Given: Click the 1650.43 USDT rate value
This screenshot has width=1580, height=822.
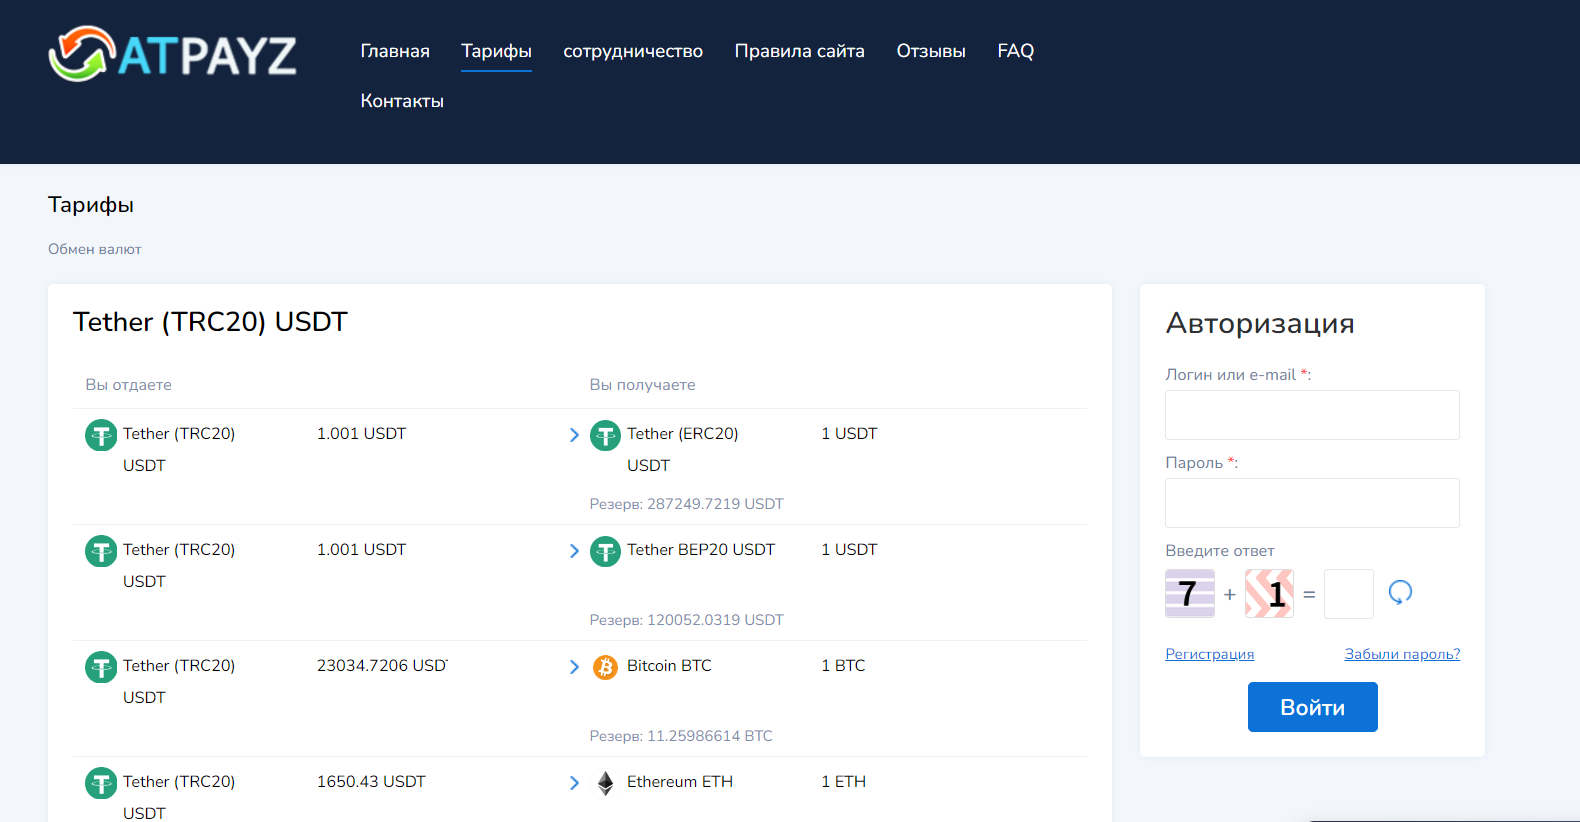Looking at the screenshot, I should 371,782.
